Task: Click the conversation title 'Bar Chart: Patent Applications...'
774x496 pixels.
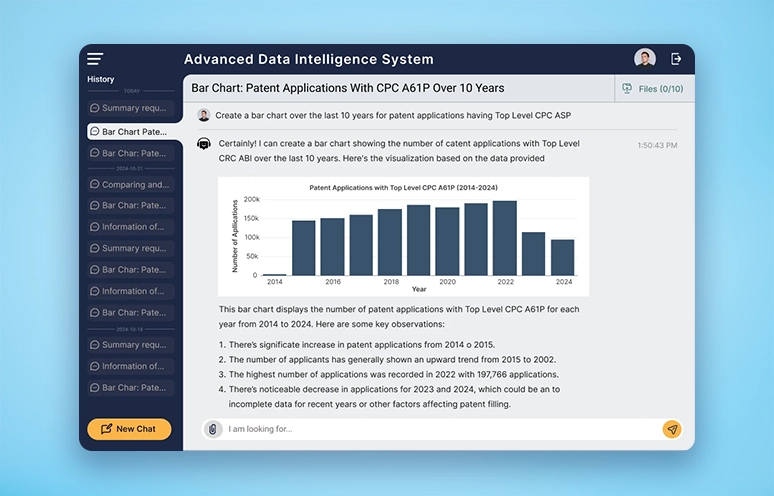Action: coord(348,88)
